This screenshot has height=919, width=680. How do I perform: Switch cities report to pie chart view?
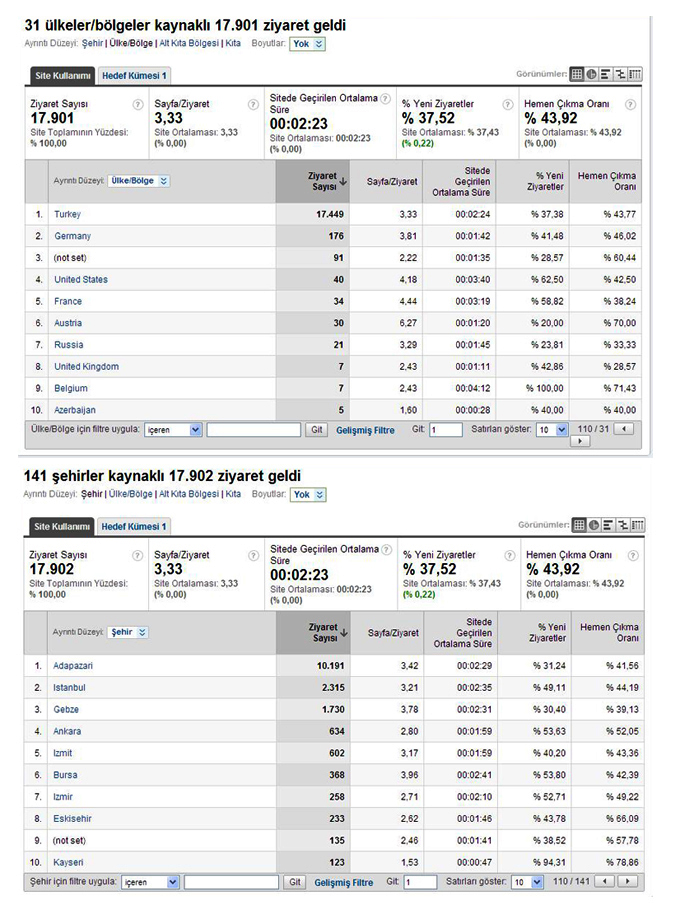point(594,525)
